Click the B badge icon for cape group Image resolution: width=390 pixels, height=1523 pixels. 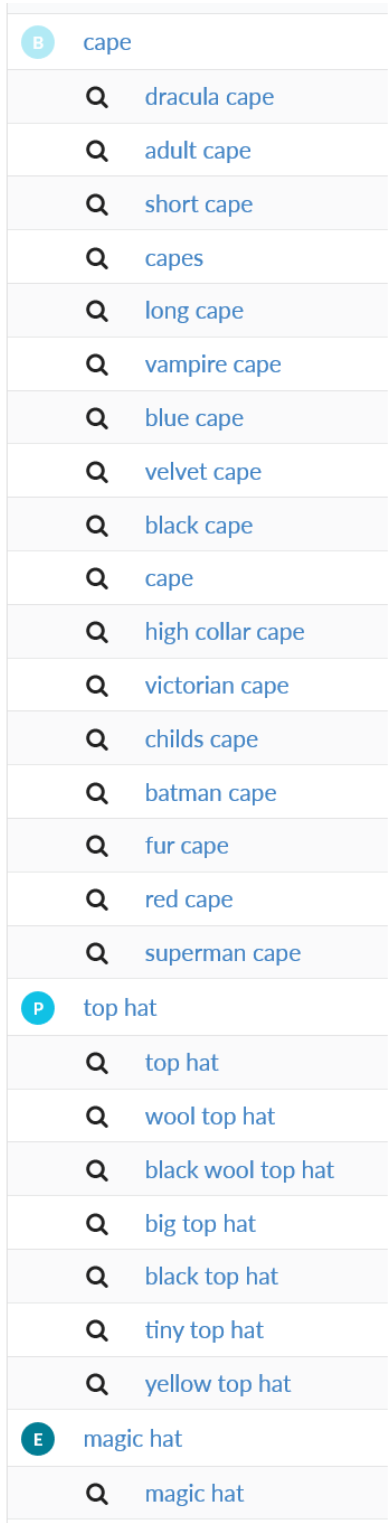coord(38,43)
